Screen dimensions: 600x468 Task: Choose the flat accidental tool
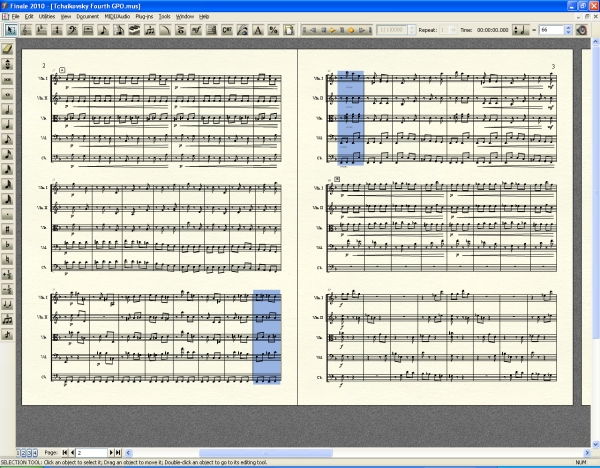pyautogui.click(x=7, y=245)
